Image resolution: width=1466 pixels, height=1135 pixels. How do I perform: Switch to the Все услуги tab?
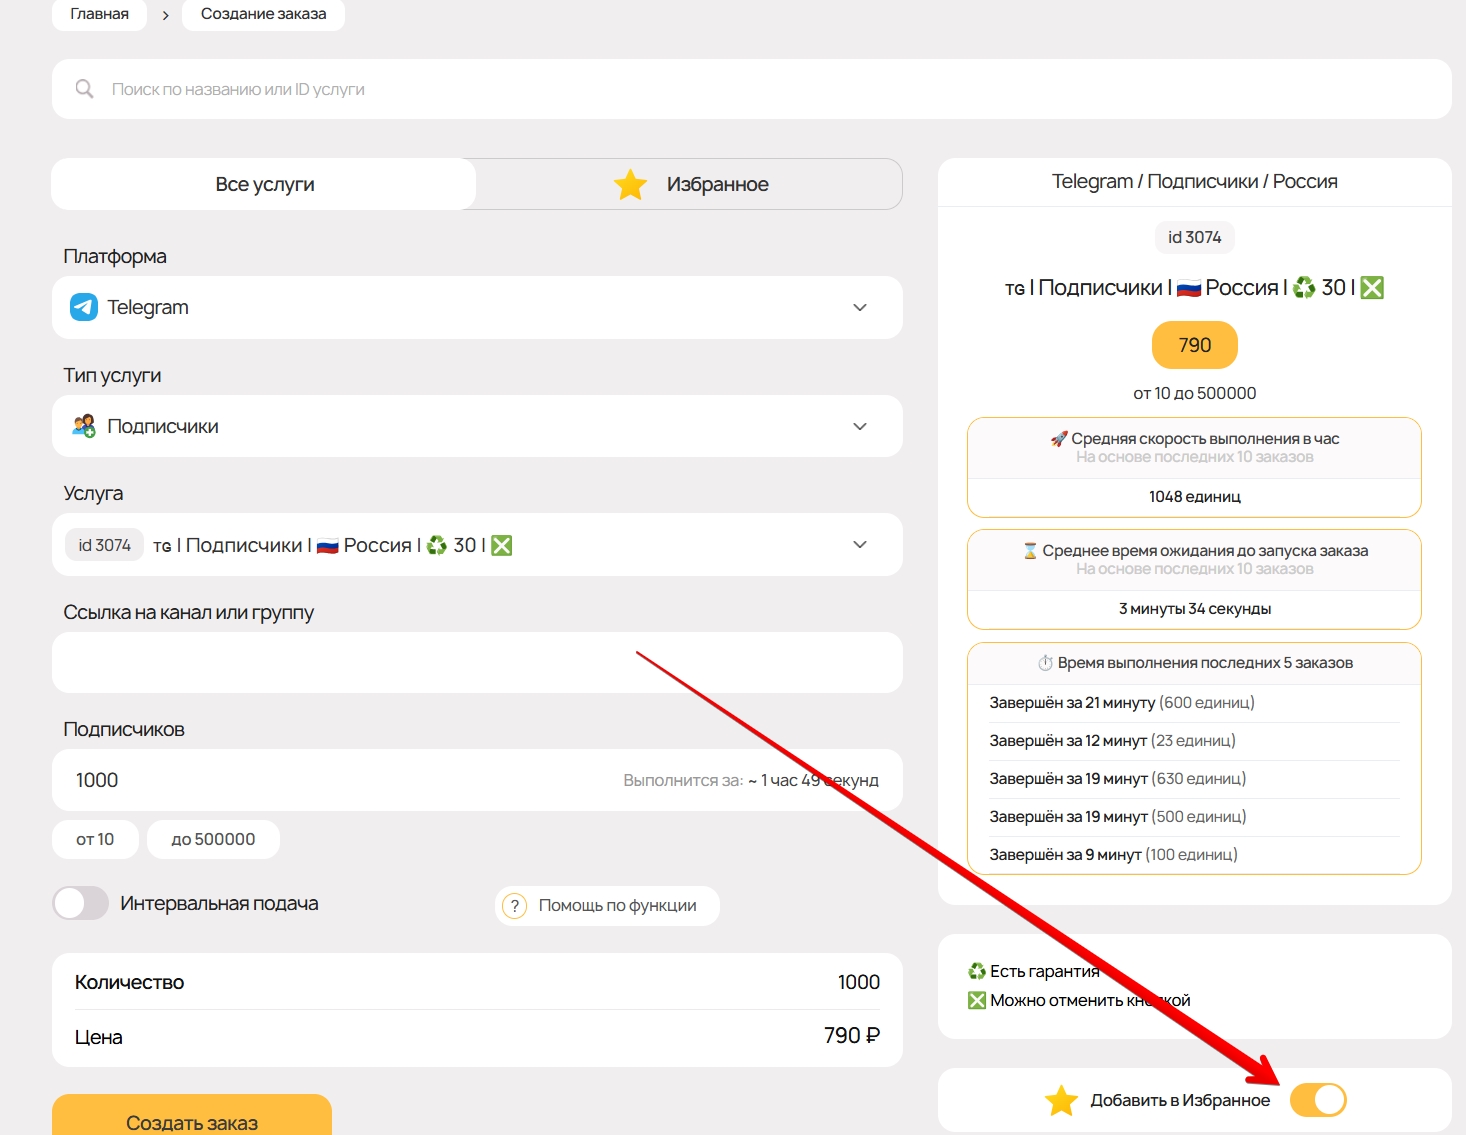(265, 184)
